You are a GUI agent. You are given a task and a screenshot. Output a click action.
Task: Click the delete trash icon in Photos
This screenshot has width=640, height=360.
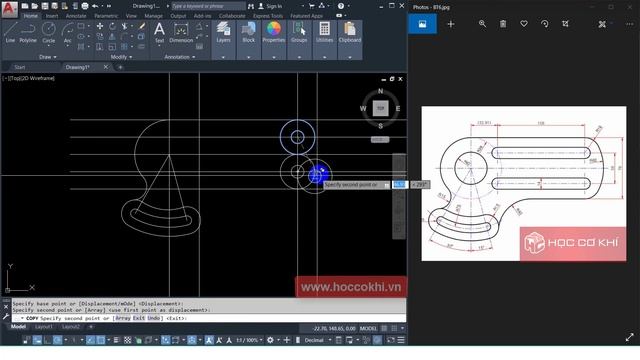[503, 24]
